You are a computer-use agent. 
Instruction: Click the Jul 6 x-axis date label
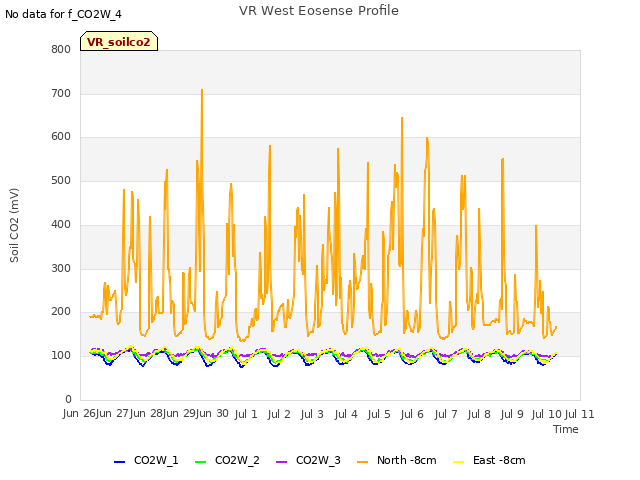coord(412,414)
